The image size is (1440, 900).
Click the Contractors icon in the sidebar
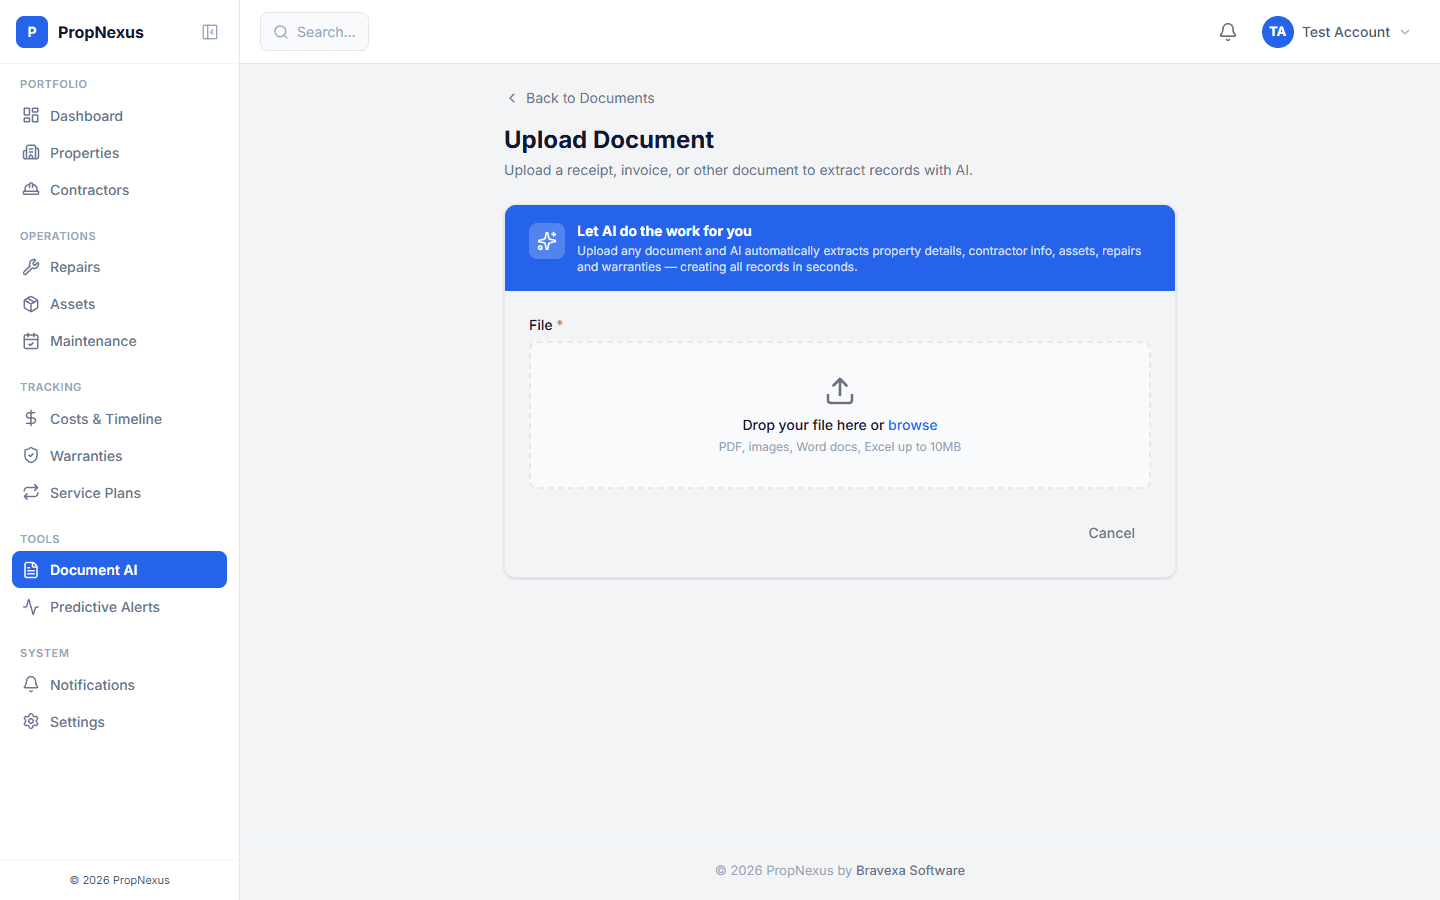(31, 189)
